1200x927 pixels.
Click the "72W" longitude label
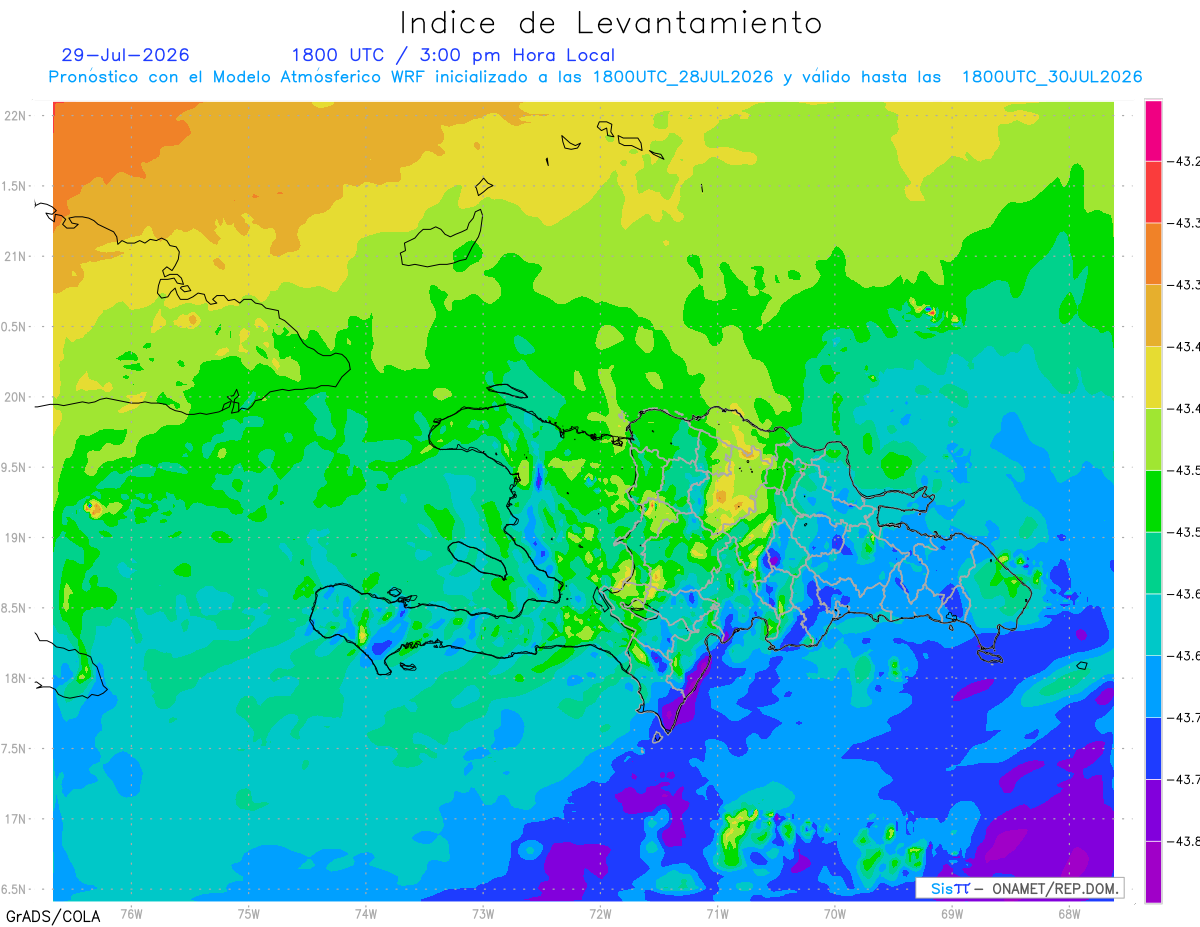coord(600,913)
